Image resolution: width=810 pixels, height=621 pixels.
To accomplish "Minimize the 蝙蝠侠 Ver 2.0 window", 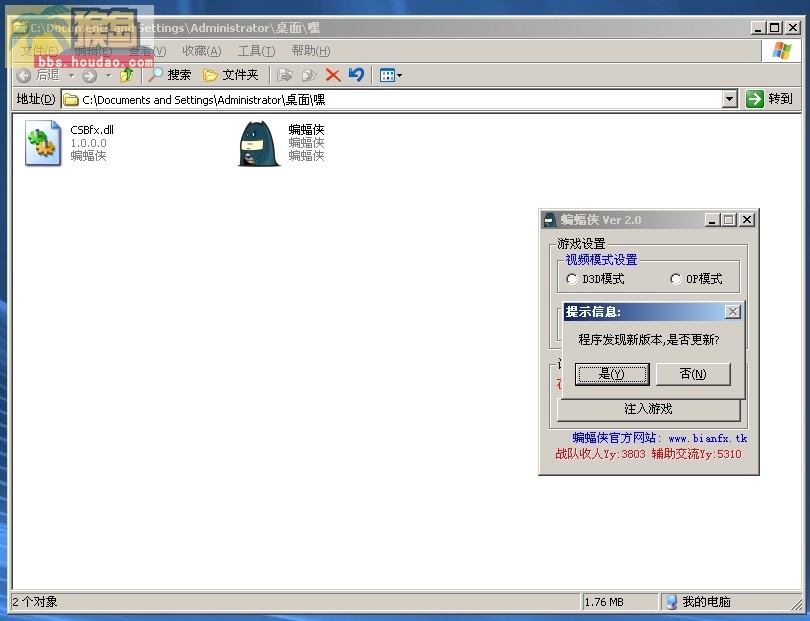I will click(x=712, y=220).
